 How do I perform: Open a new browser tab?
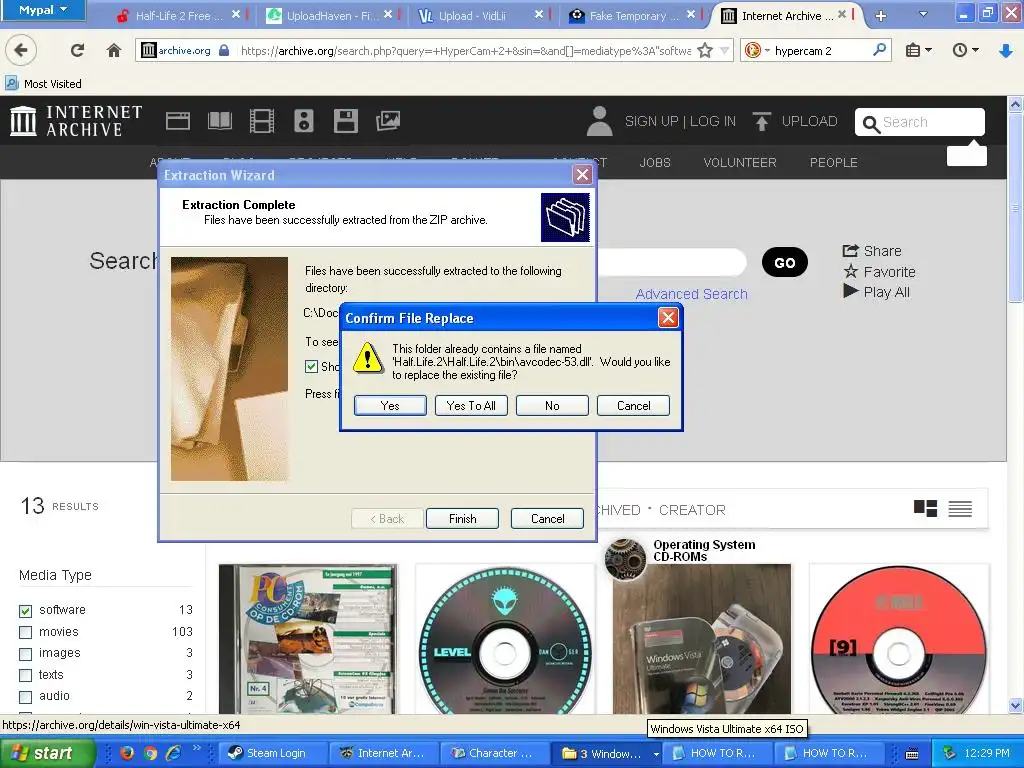(x=880, y=16)
